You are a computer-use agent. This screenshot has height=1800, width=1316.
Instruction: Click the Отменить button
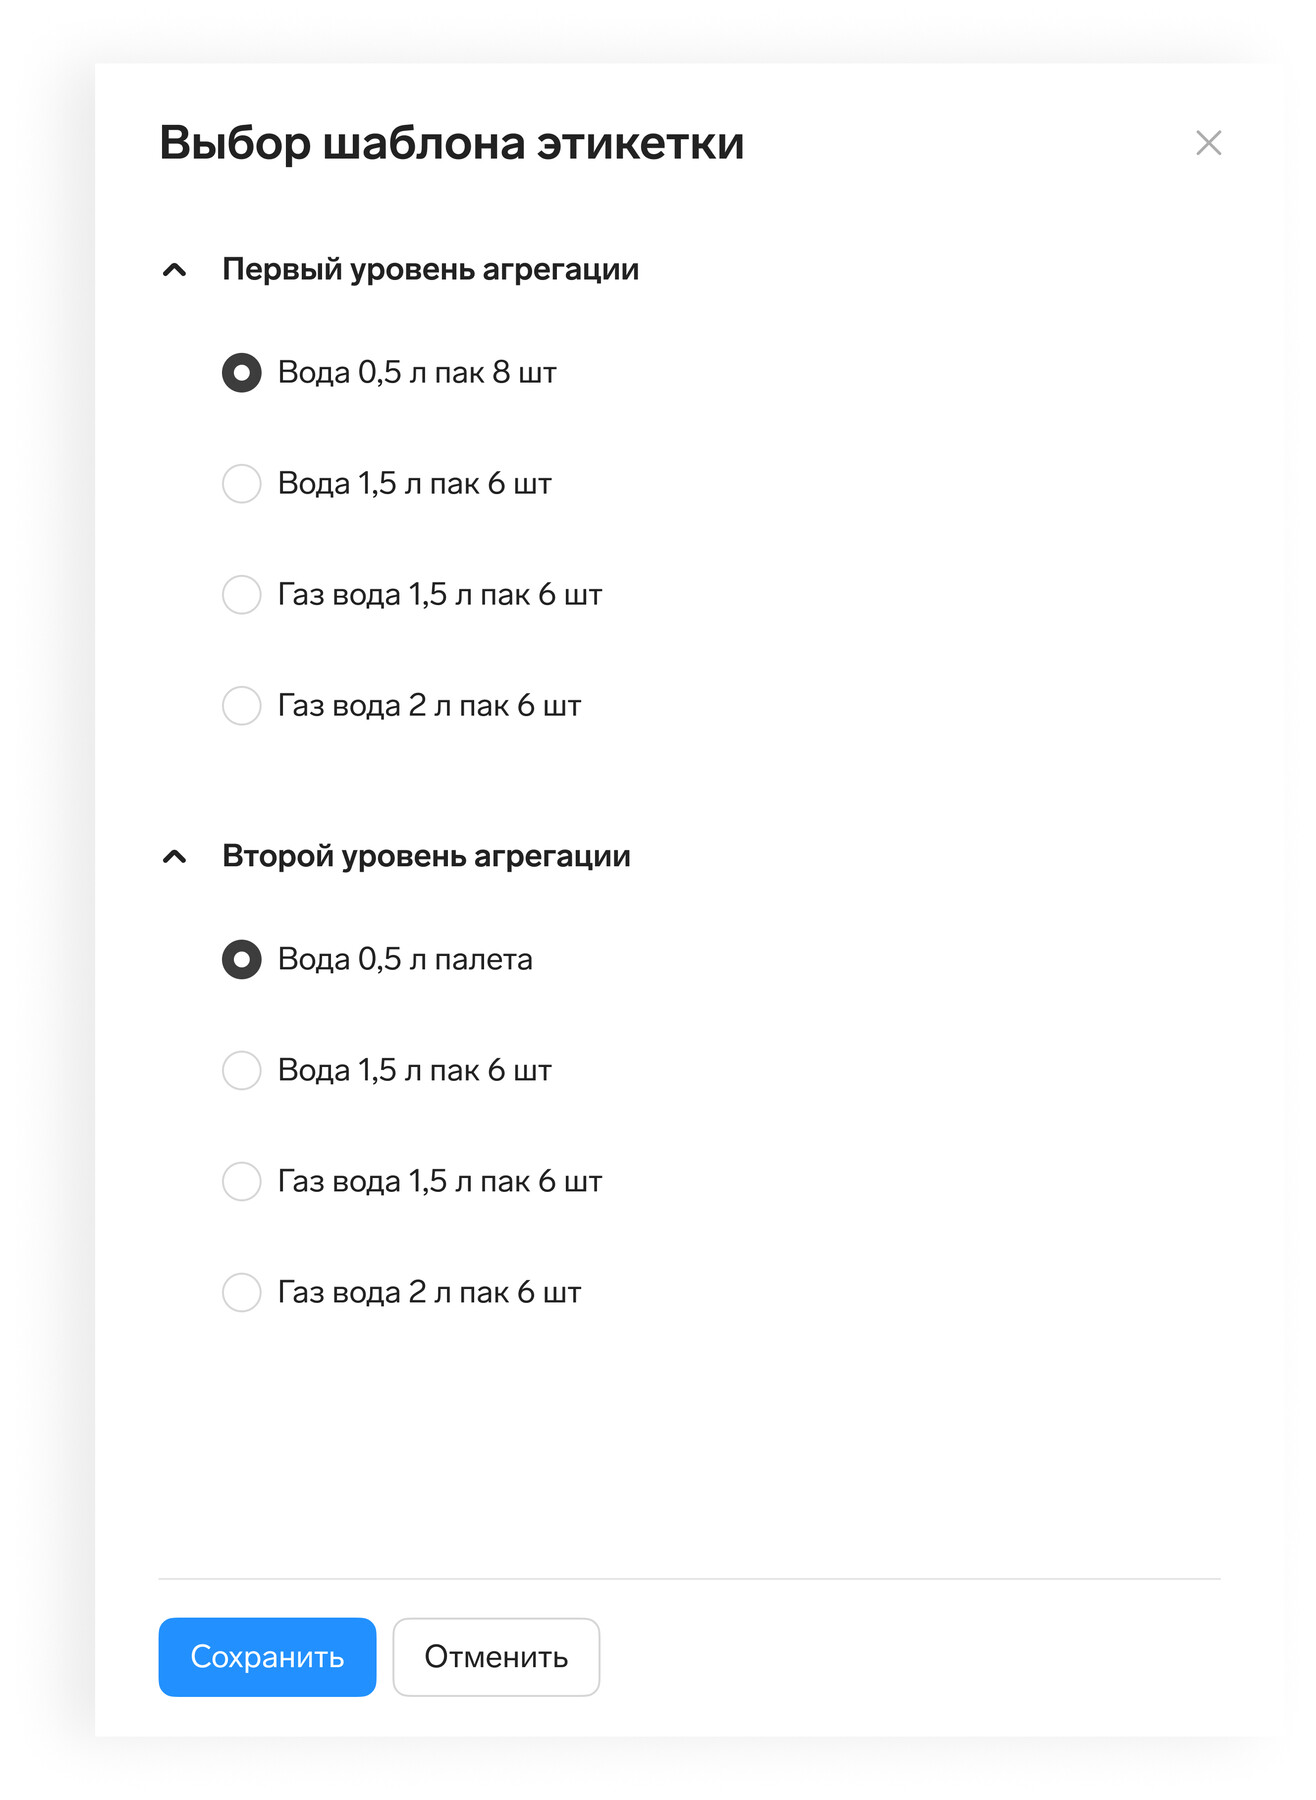coord(496,1657)
